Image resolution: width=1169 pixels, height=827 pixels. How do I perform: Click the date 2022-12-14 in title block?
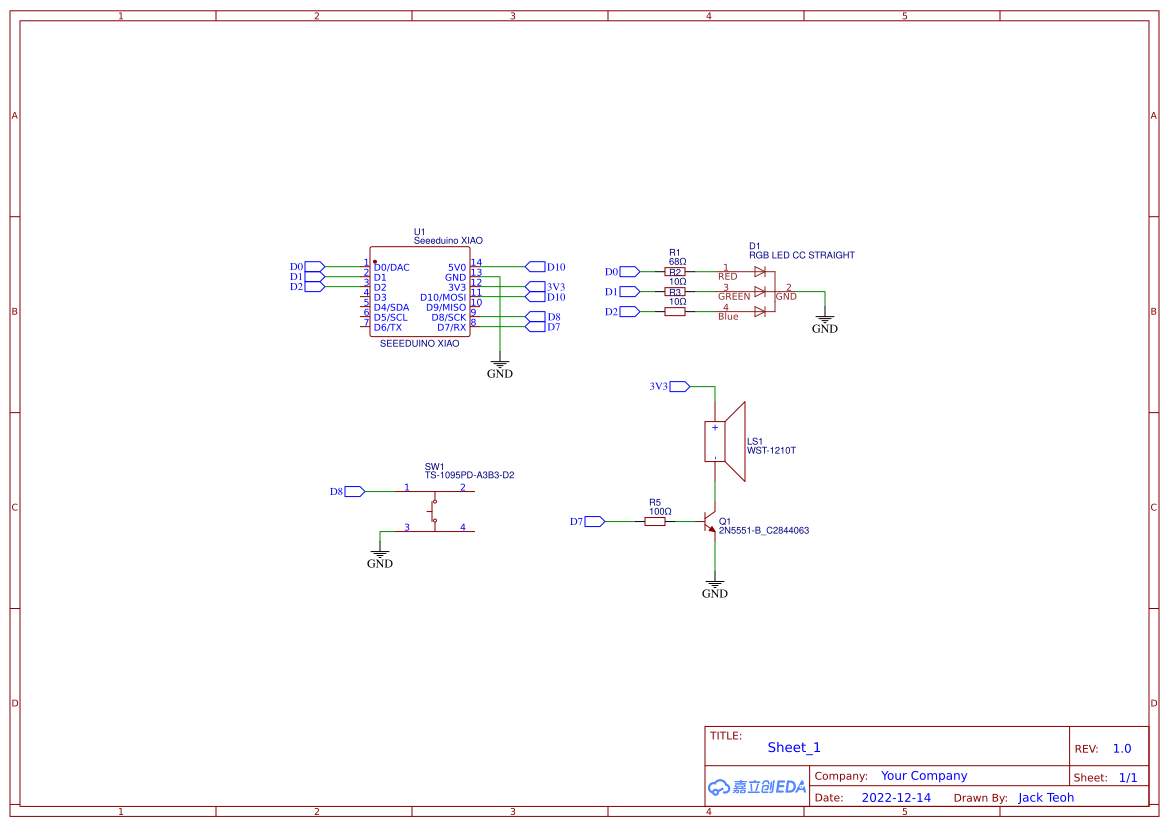pos(896,797)
